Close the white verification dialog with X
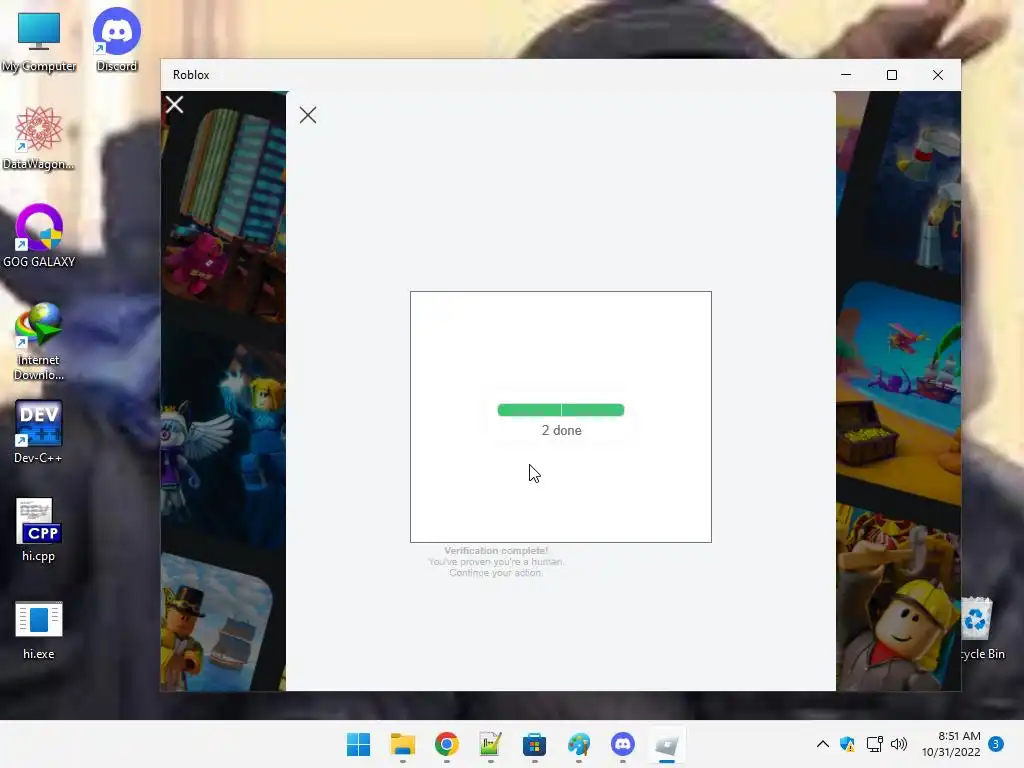The image size is (1024, 768). (x=308, y=116)
